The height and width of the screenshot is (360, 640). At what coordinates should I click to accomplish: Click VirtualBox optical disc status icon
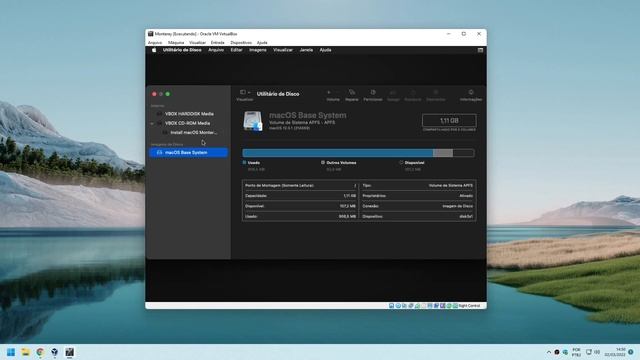point(398,306)
